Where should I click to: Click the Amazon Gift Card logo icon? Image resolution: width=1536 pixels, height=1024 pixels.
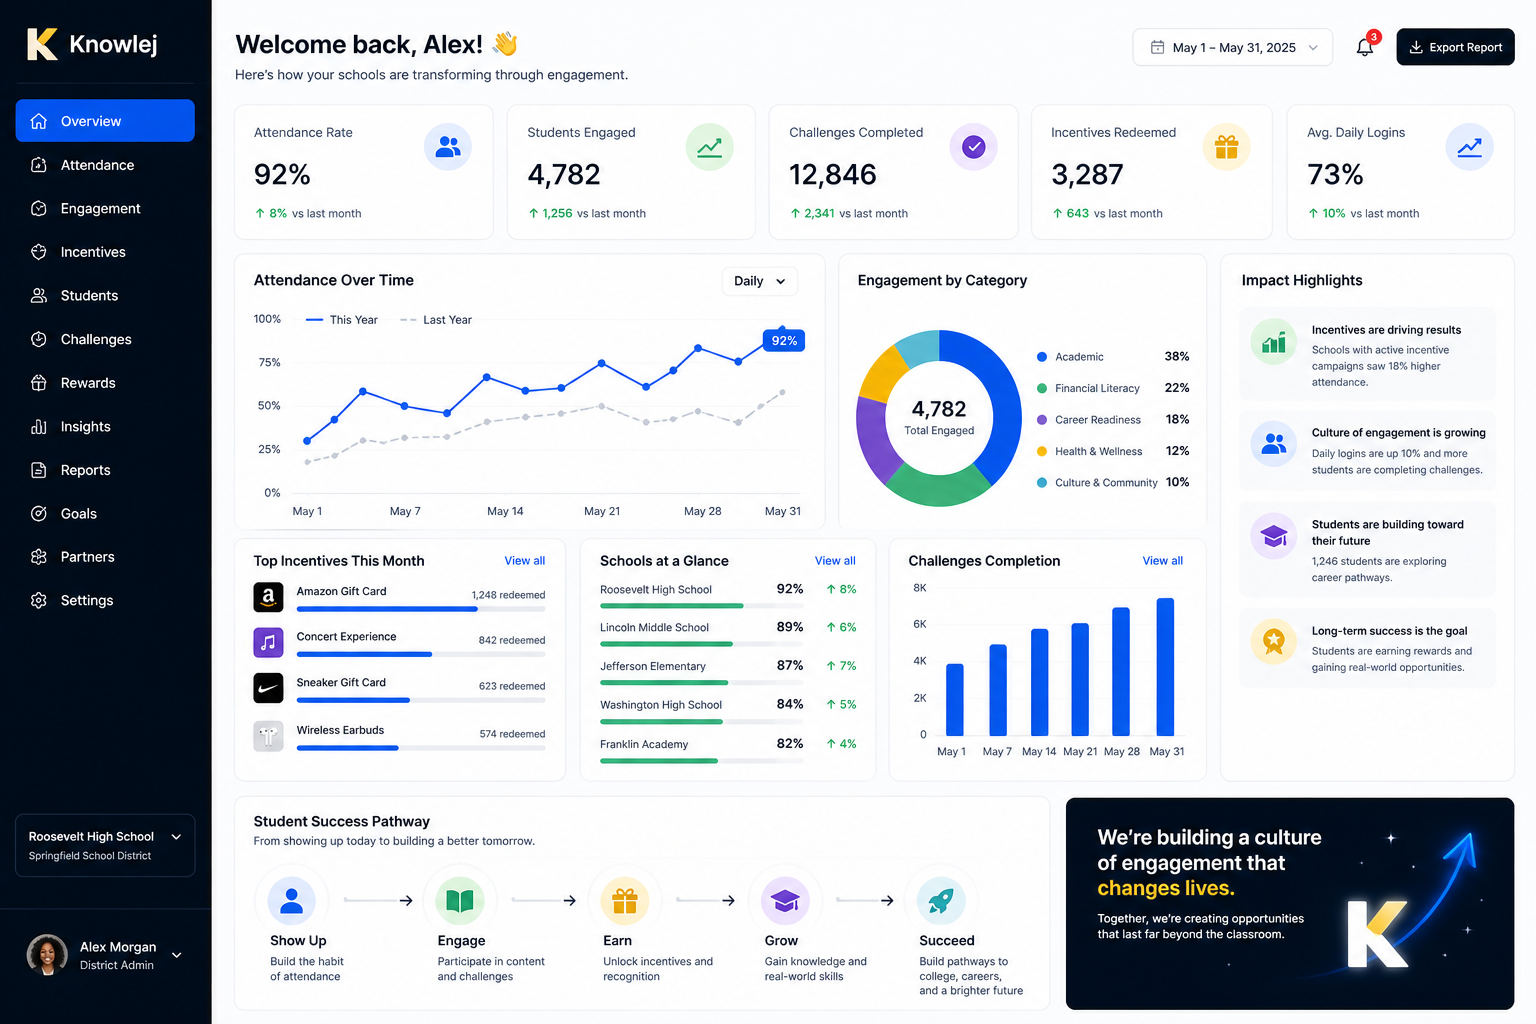pyautogui.click(x=268, y=597)
